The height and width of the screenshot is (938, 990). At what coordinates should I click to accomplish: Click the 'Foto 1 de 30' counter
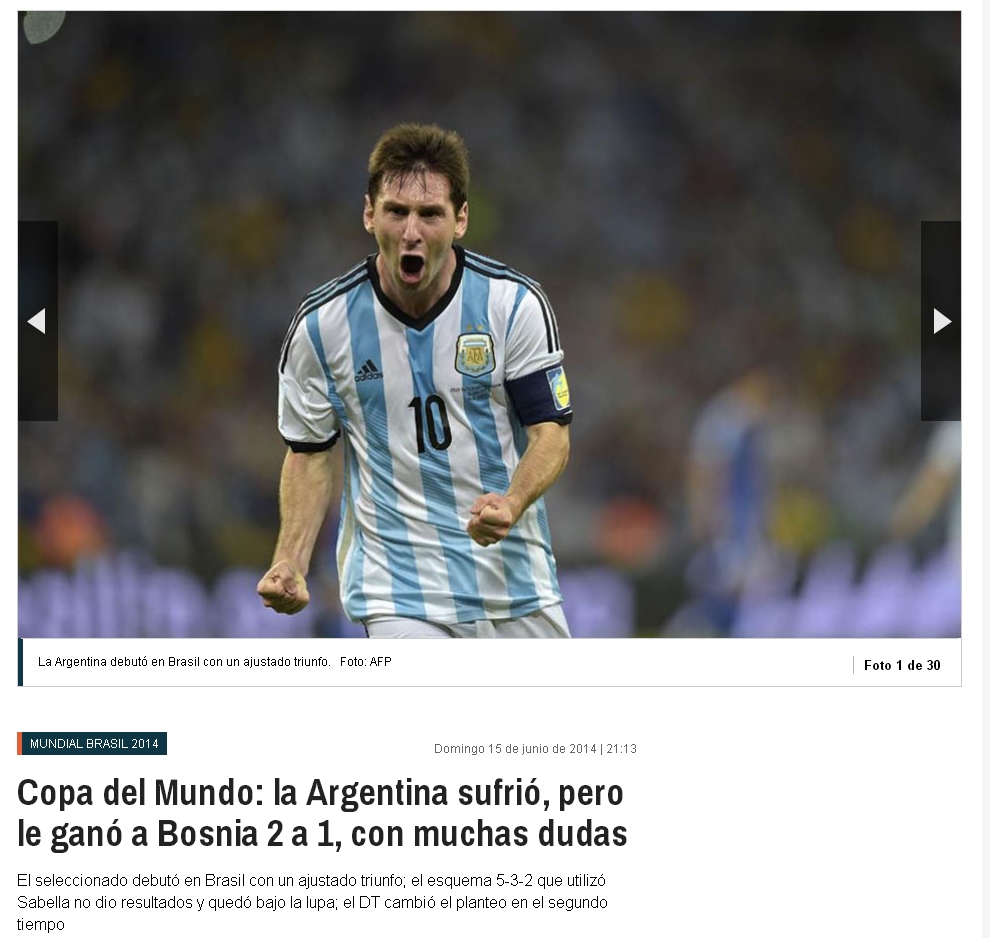pos(902,665)
